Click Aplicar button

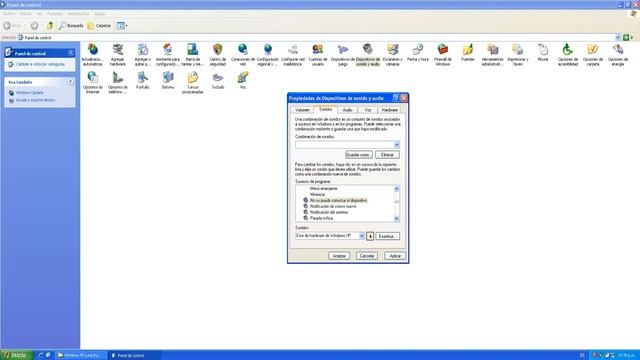pos(395,256)
